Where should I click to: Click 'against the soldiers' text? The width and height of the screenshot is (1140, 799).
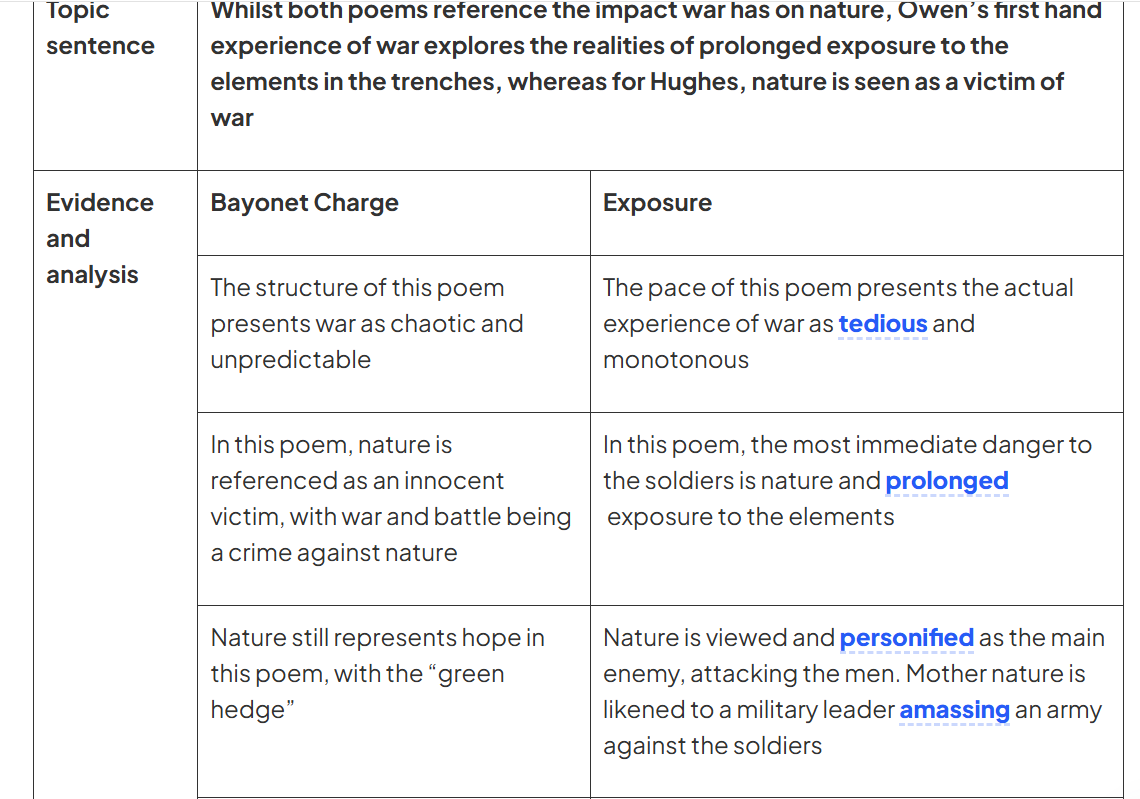tap(712, 746)
